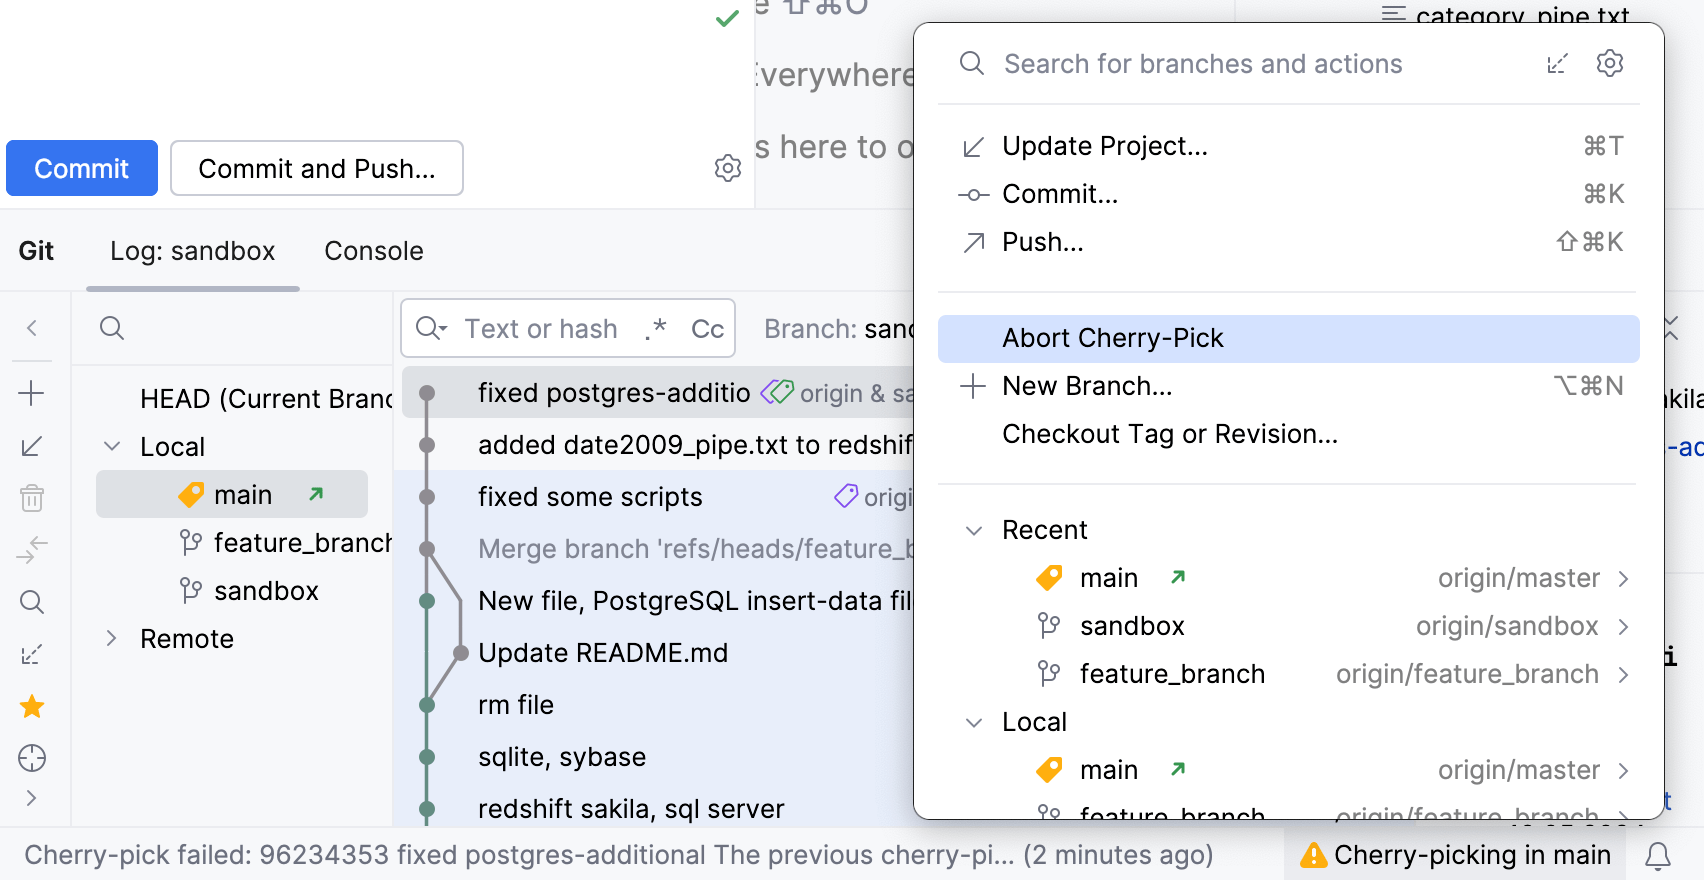Open commit options gear icon
1704x880 pixels.
pos(728,168)
